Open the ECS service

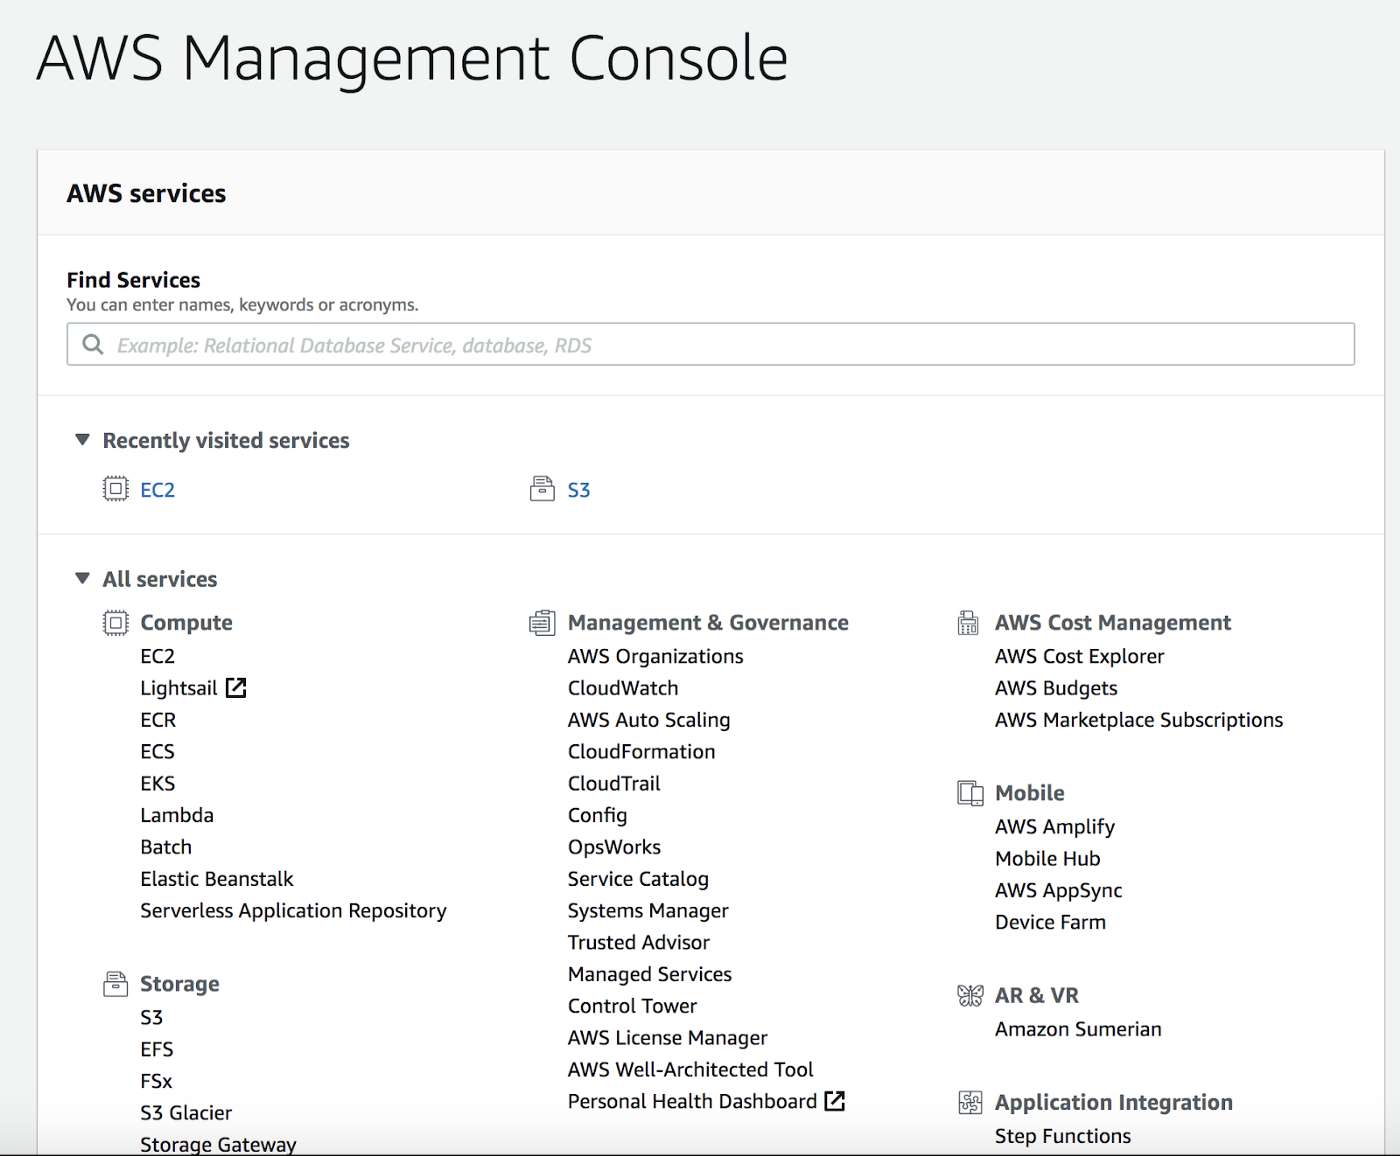pos(158,752)
